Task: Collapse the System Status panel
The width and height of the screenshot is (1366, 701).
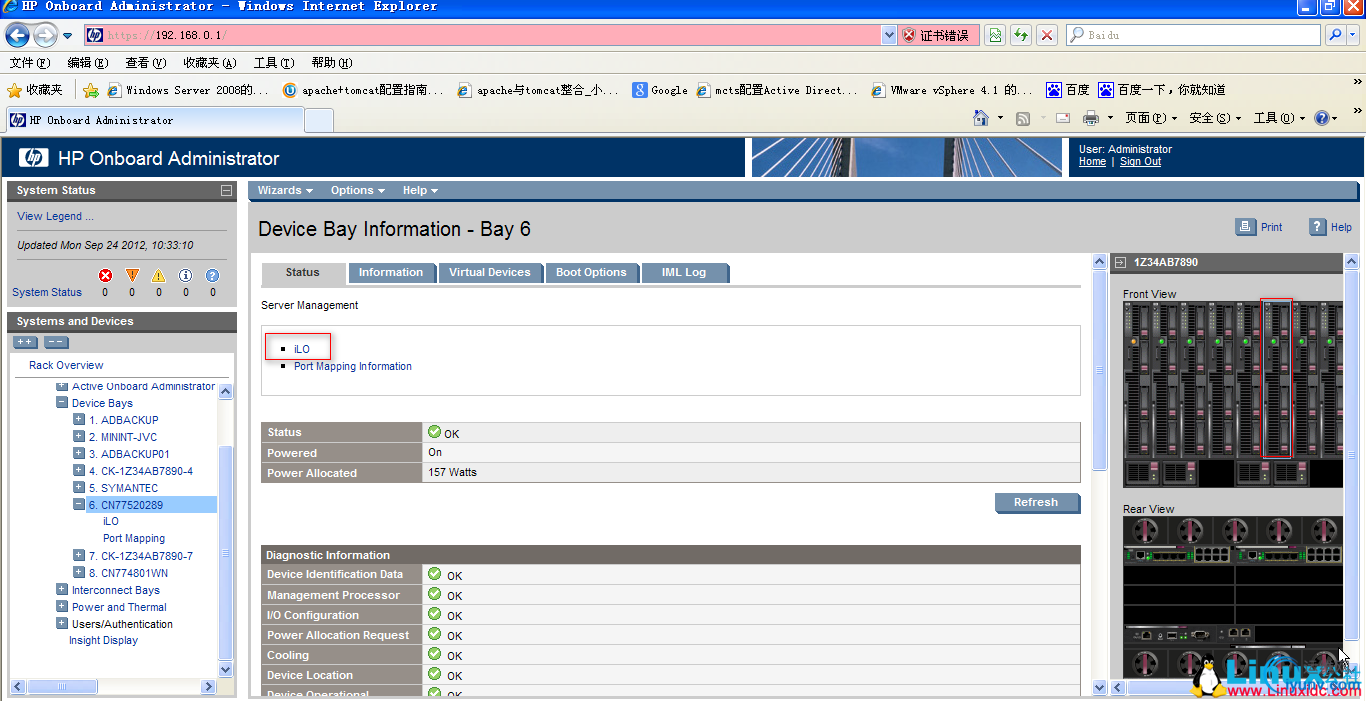Action: point(226,190)
